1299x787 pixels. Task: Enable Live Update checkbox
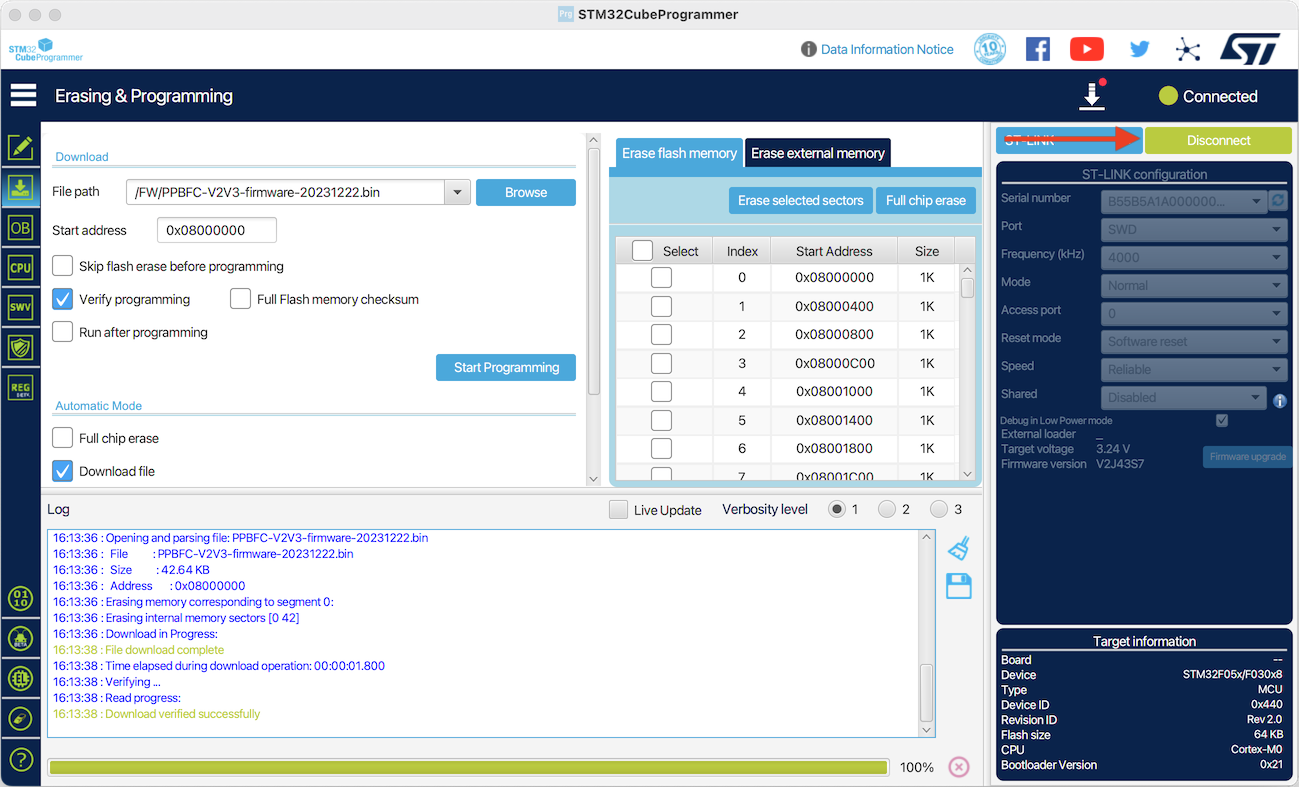coord(619,509)
